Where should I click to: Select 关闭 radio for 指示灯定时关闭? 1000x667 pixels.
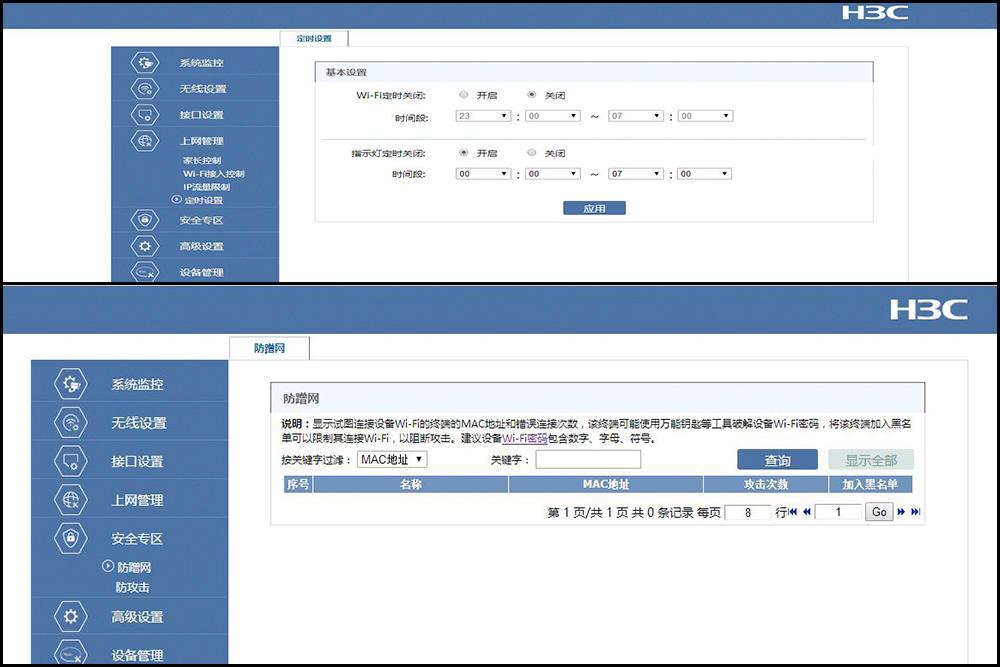click(x=531, y=152)
